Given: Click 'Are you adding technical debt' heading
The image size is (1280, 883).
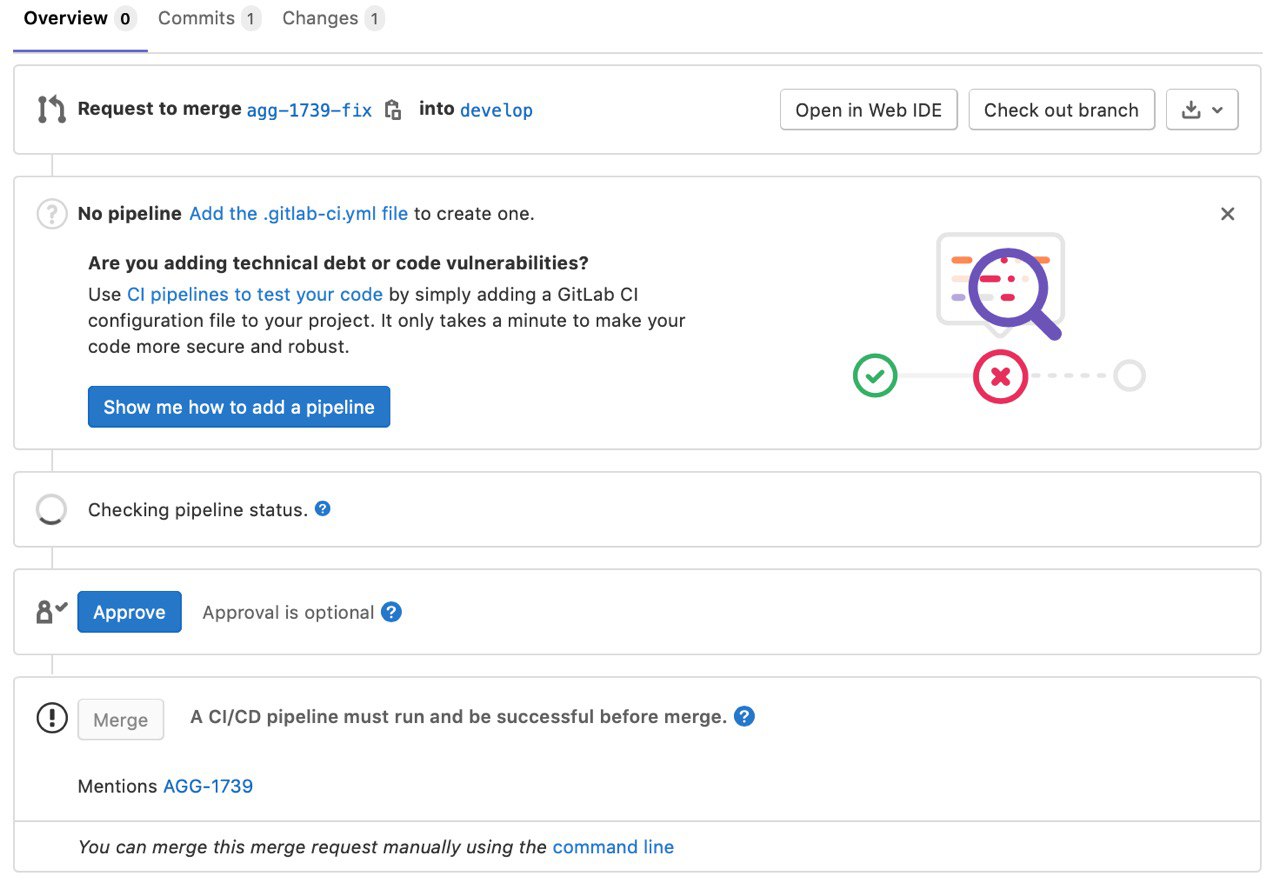Looking at the screenshot, I should tap(338, 263).
